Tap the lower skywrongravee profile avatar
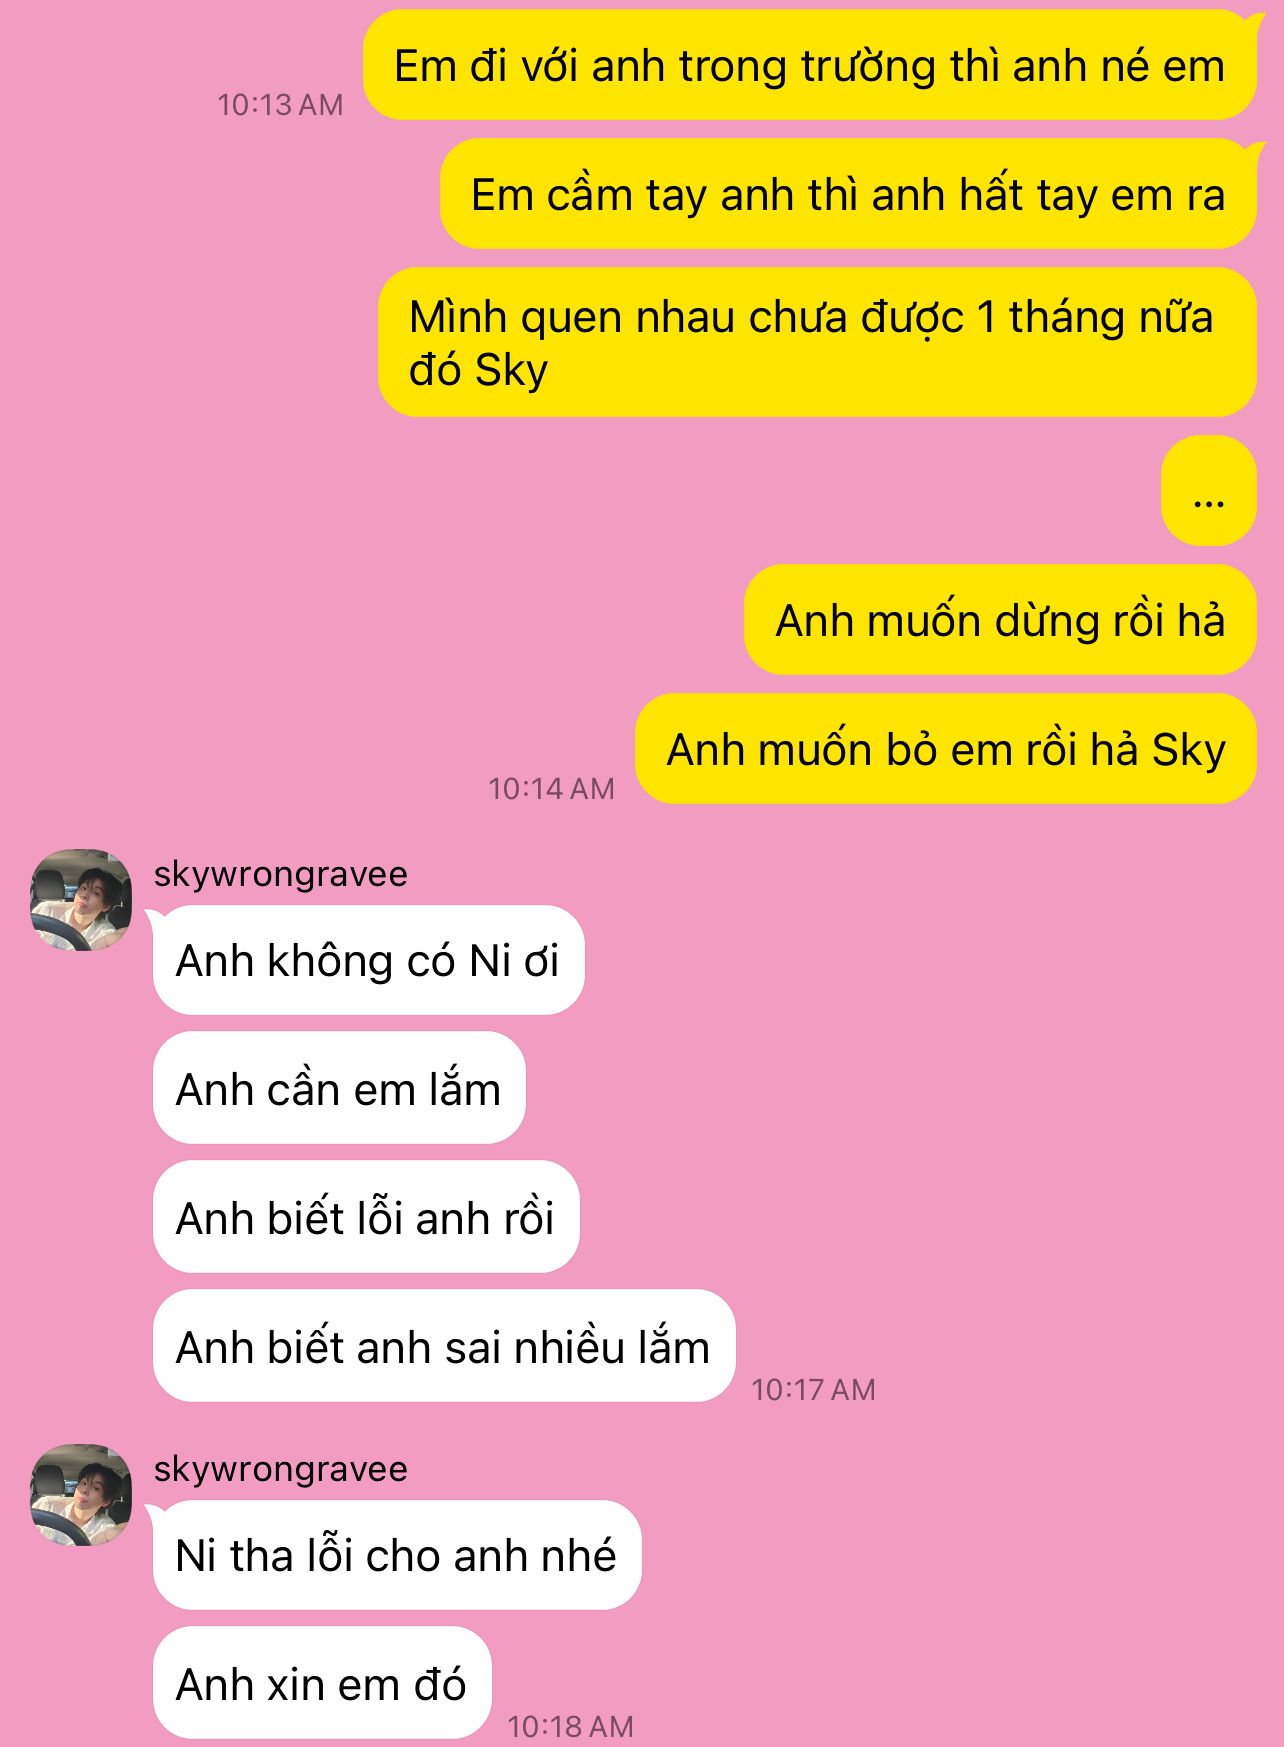The height and width of the screenshot is (1747, 1284). [81, 1494]
